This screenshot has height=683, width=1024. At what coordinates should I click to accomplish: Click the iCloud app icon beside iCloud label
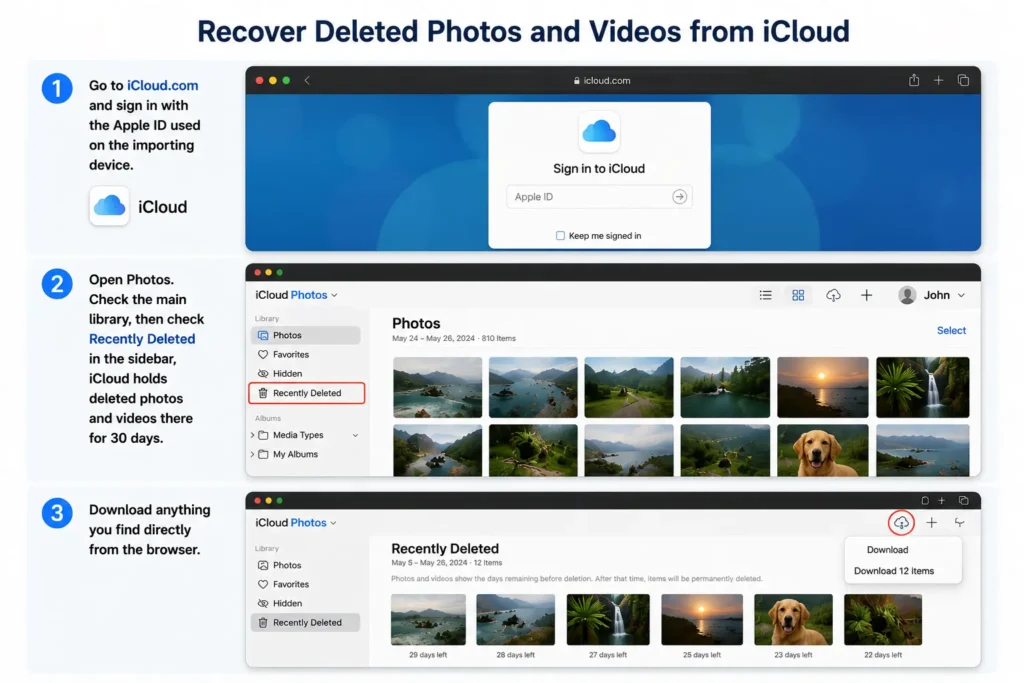pos(109,206)
